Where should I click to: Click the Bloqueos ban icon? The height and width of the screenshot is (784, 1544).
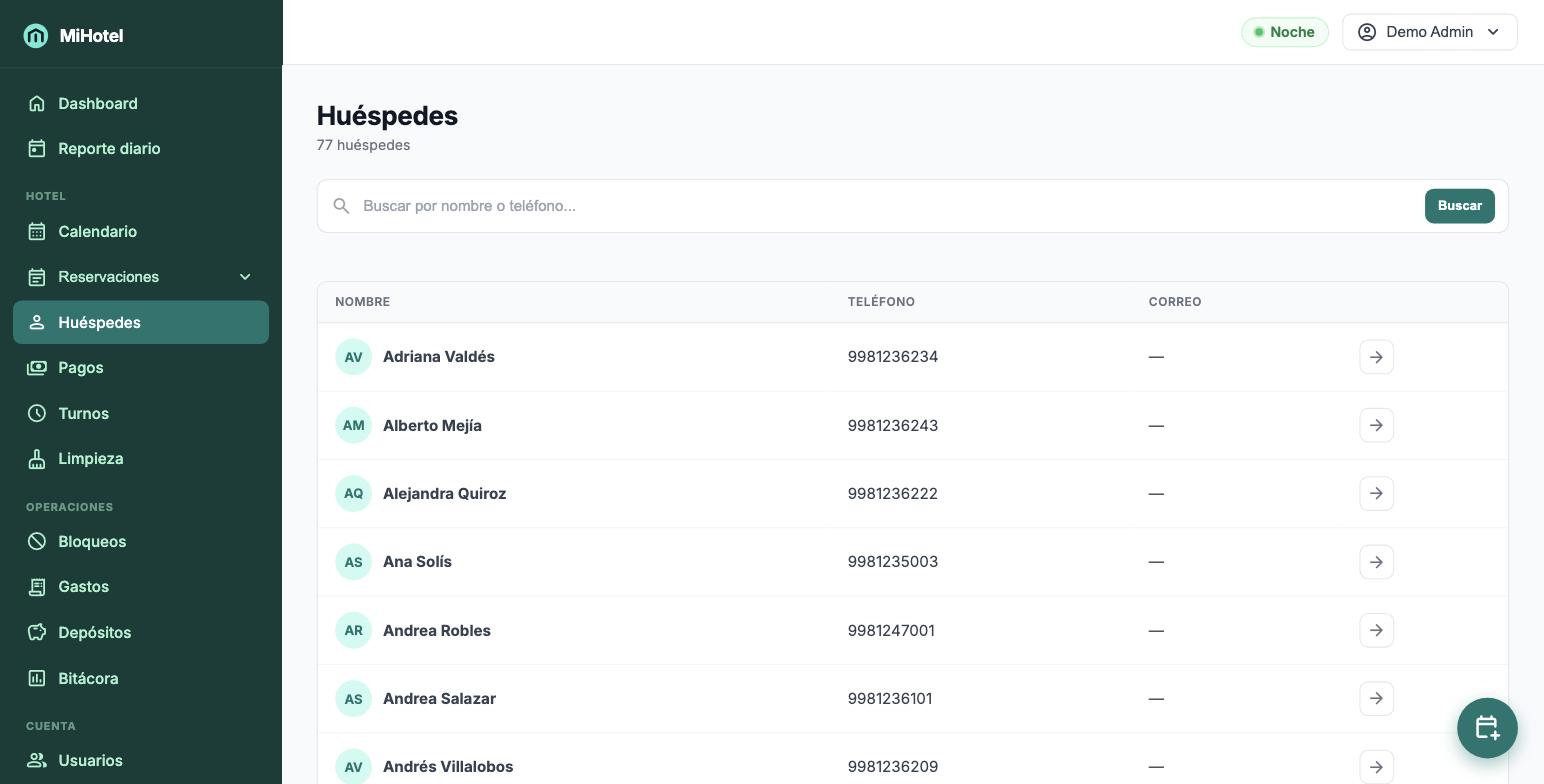point(37,541)
